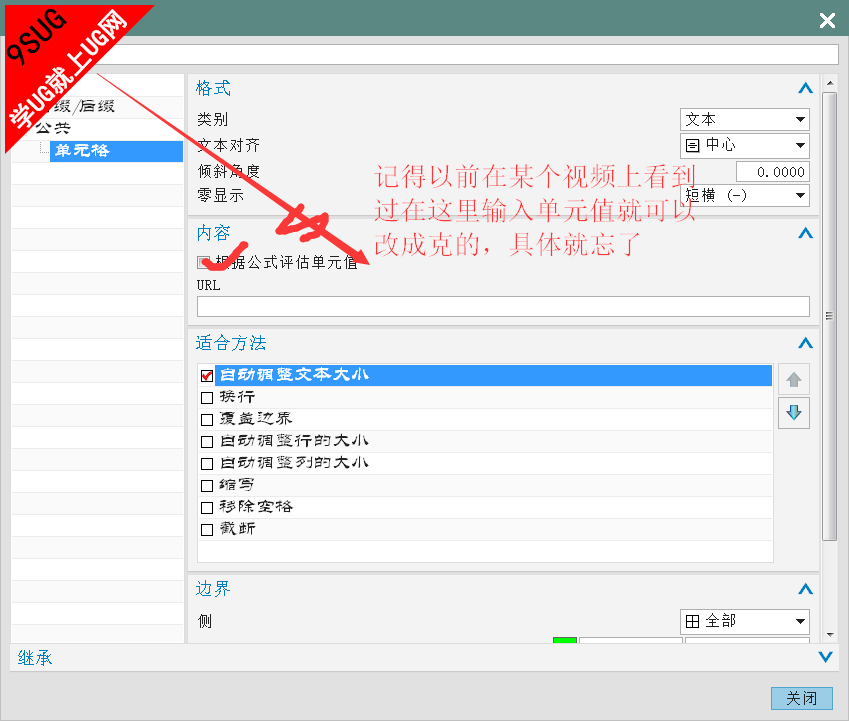Screen dimensions: 849x721
Task: Click the URL input field
Action: 503,306
